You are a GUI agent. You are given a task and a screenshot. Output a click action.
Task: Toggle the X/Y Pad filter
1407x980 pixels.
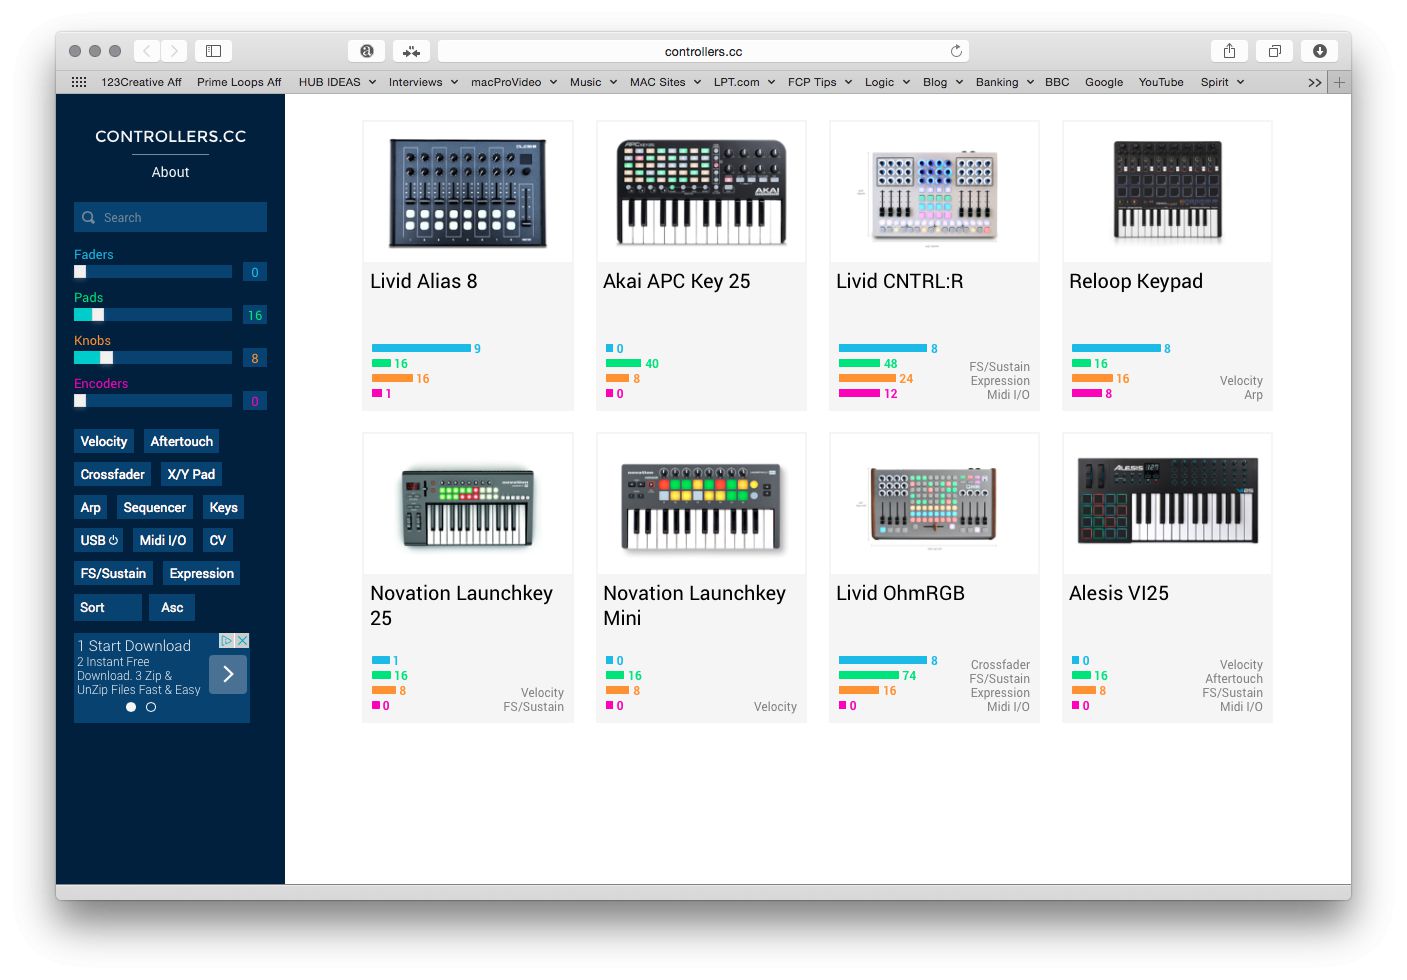pyautogui.click(x=191, y=474)
